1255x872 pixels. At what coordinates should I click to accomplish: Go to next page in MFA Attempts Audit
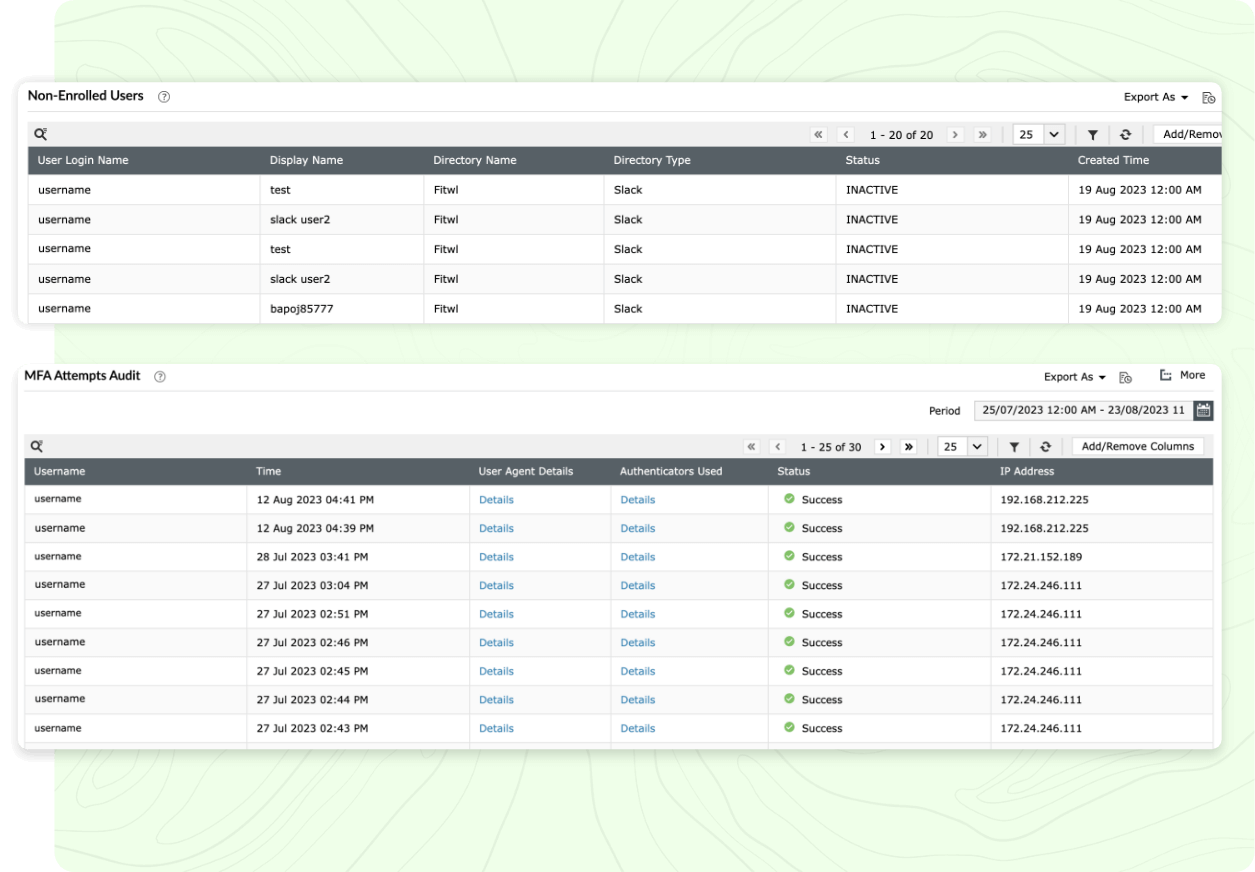pyautogui.click(x=883, y=447)
